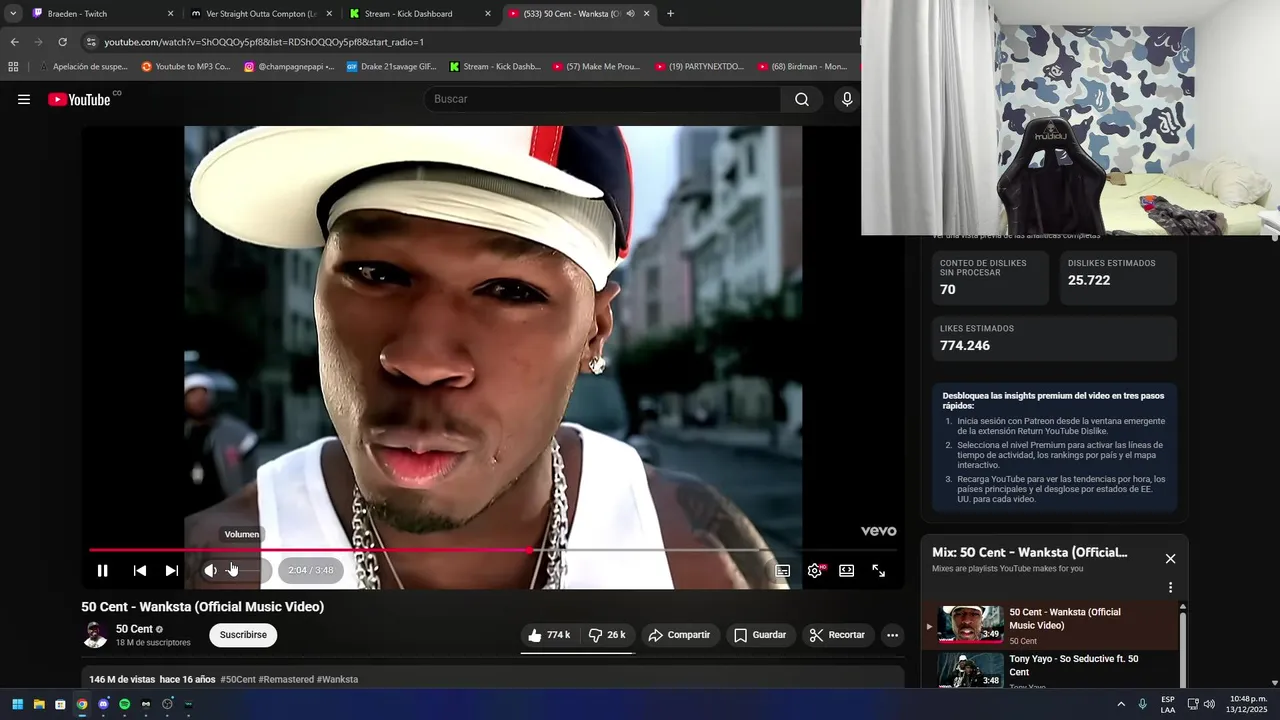The image size is (1280, 720).
Task: Play 50 Cent - Wanksta from the mix
Action: (1052, 625)
